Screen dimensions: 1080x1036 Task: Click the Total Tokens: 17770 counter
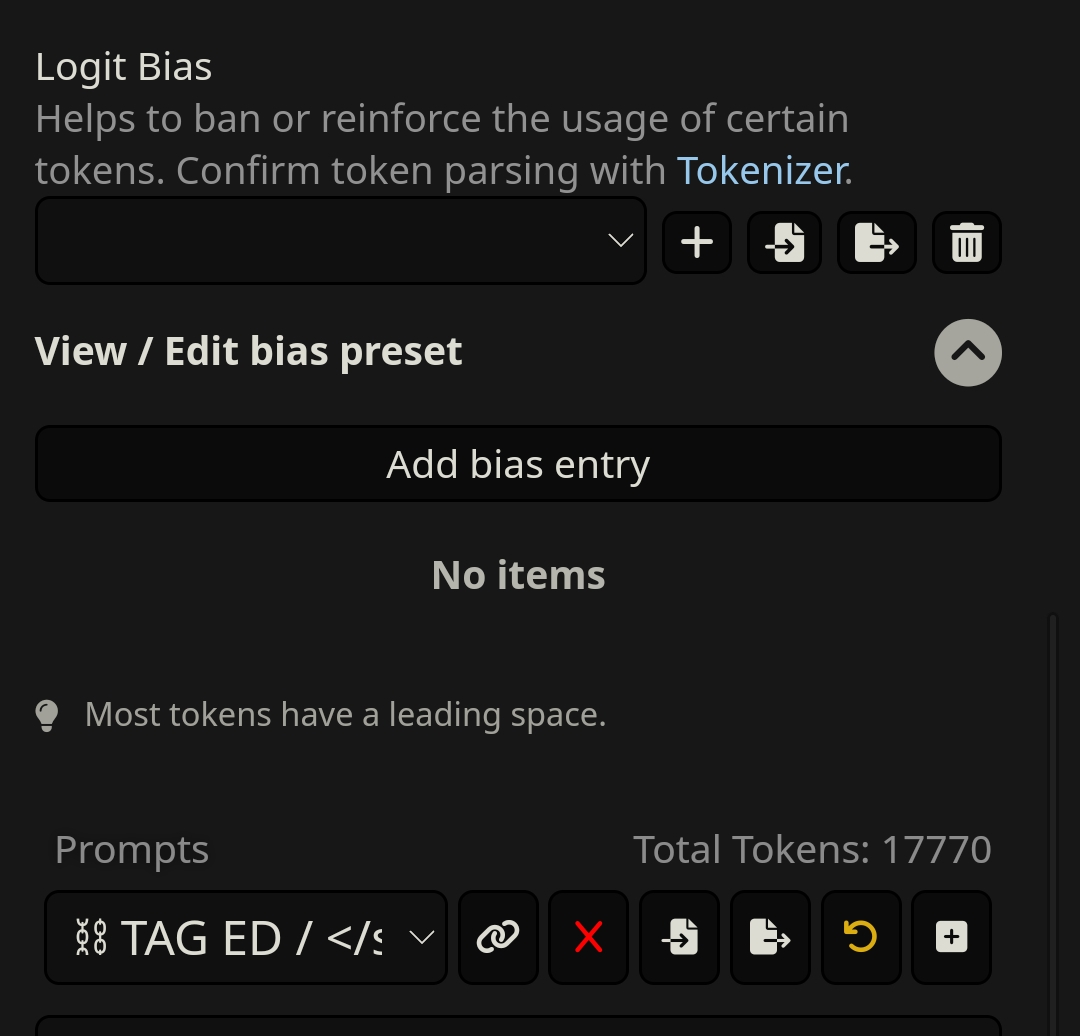point(812,849)
